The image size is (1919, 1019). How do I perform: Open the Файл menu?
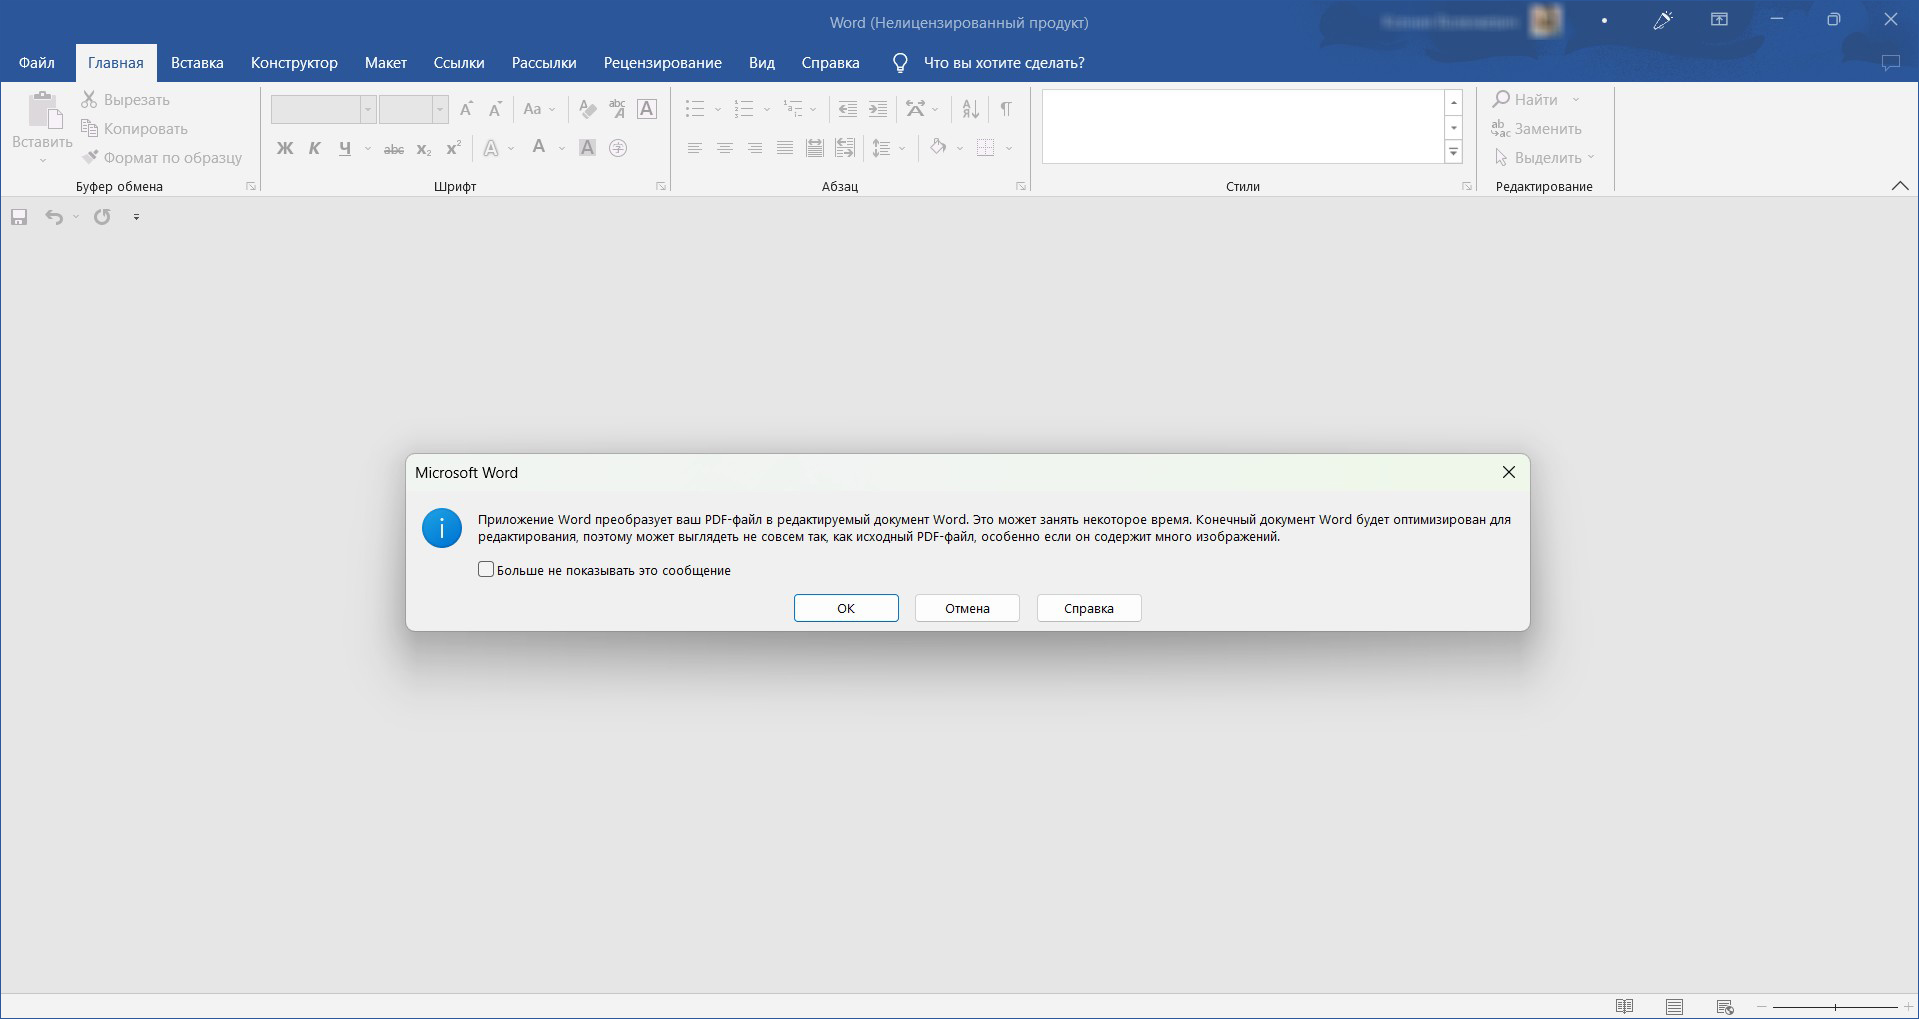point(37,63)
